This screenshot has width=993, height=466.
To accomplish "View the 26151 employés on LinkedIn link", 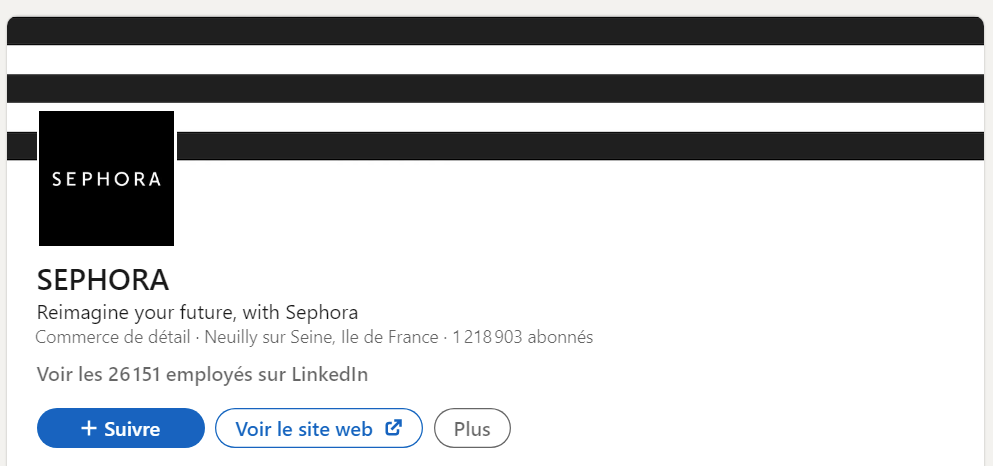I will 203,374.
